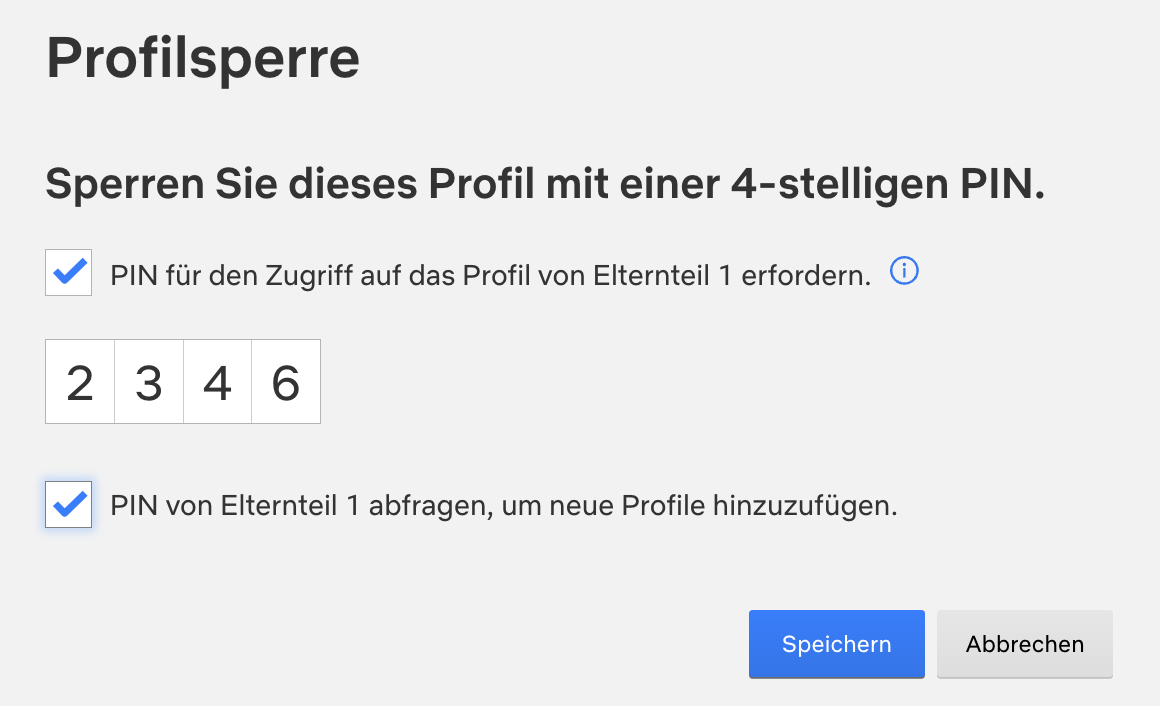Viewport: 1160px width, 706px height.
Task: Click '4-stelligen PIN' in the subheading
Action: 888,184
